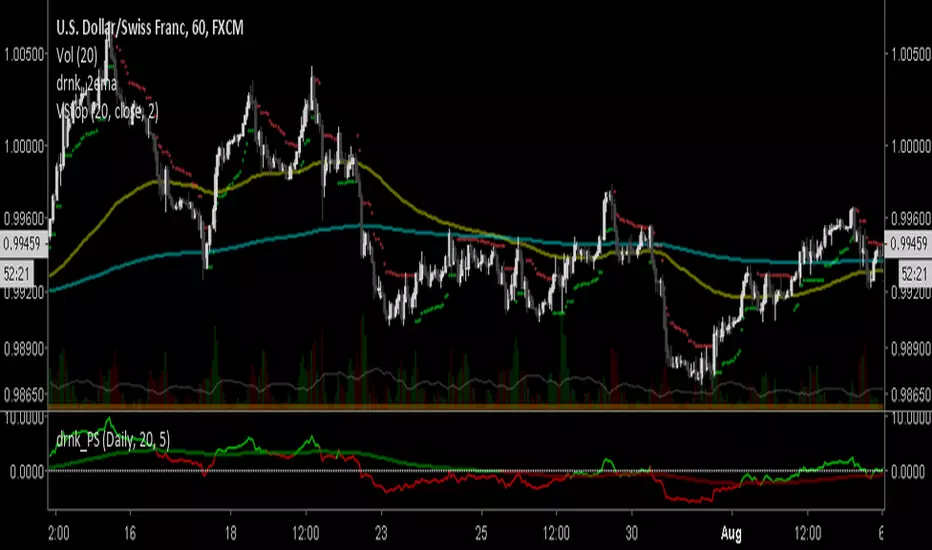Click the 12:00 label between 18 and 23
The image size is (932, 550).
click(306, 533)
